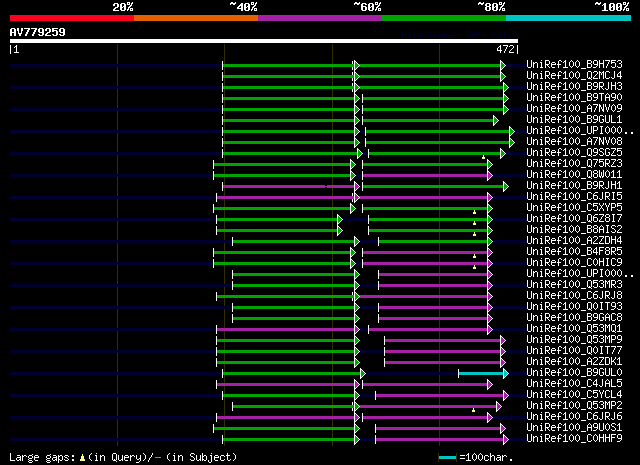The image size is (640, 465).
Task: Click the UniRef100_A7NV08 hit name
Action: point(574,142)
